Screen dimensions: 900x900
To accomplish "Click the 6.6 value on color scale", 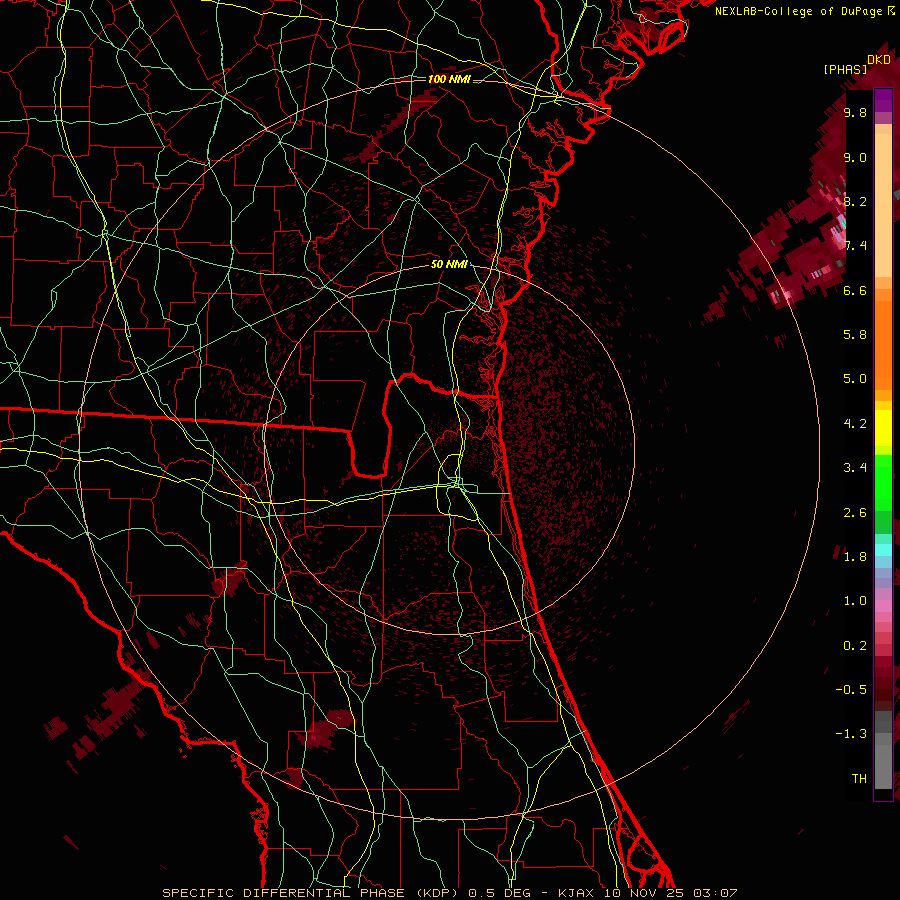I will pyautogui.click(x=855, y=290).
